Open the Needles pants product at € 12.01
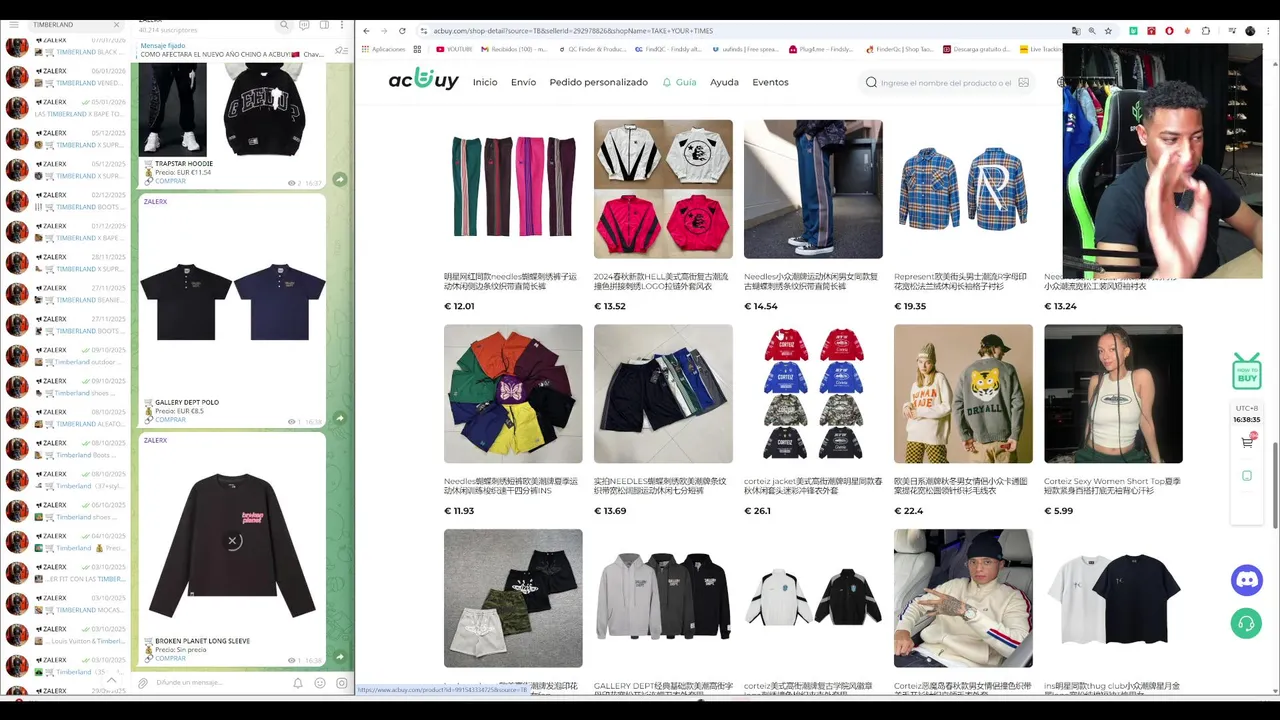The width and height of the screenshot is (1280, 720). click(513, 189)
